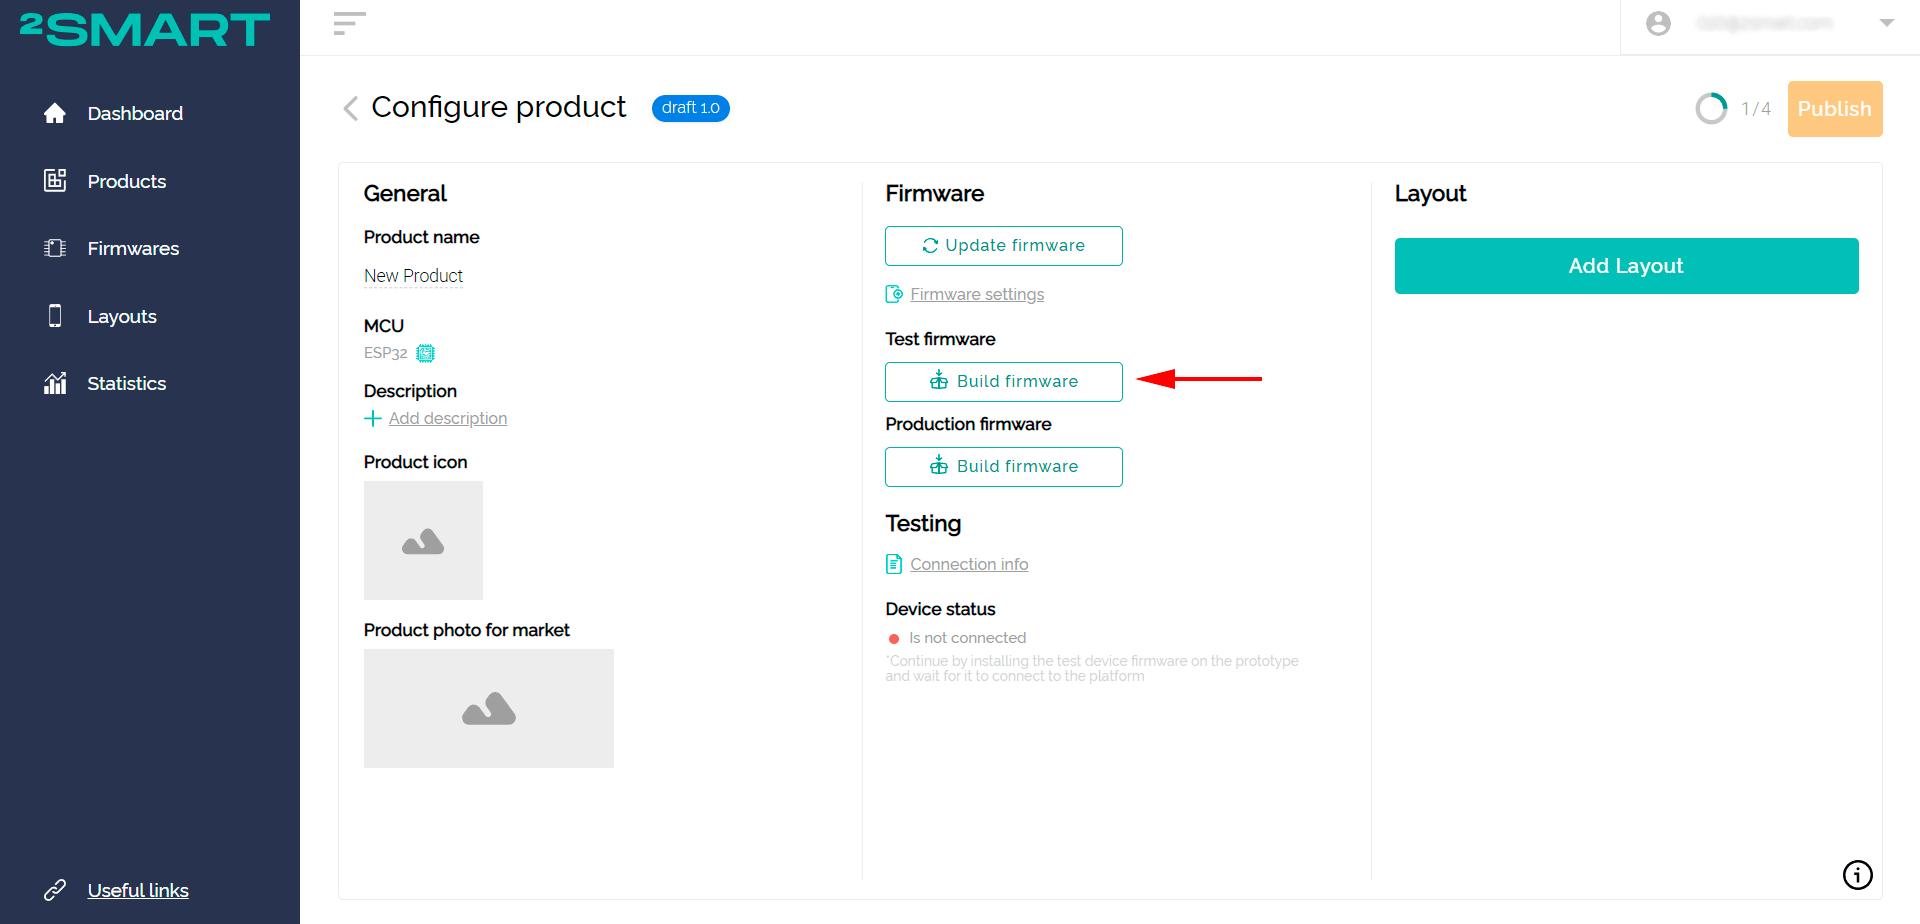The width and height of the screenshot is (1920, 924).
Task: Open Dashboard in sidebar
Action: pyautogui.click(x=135, y=114)
